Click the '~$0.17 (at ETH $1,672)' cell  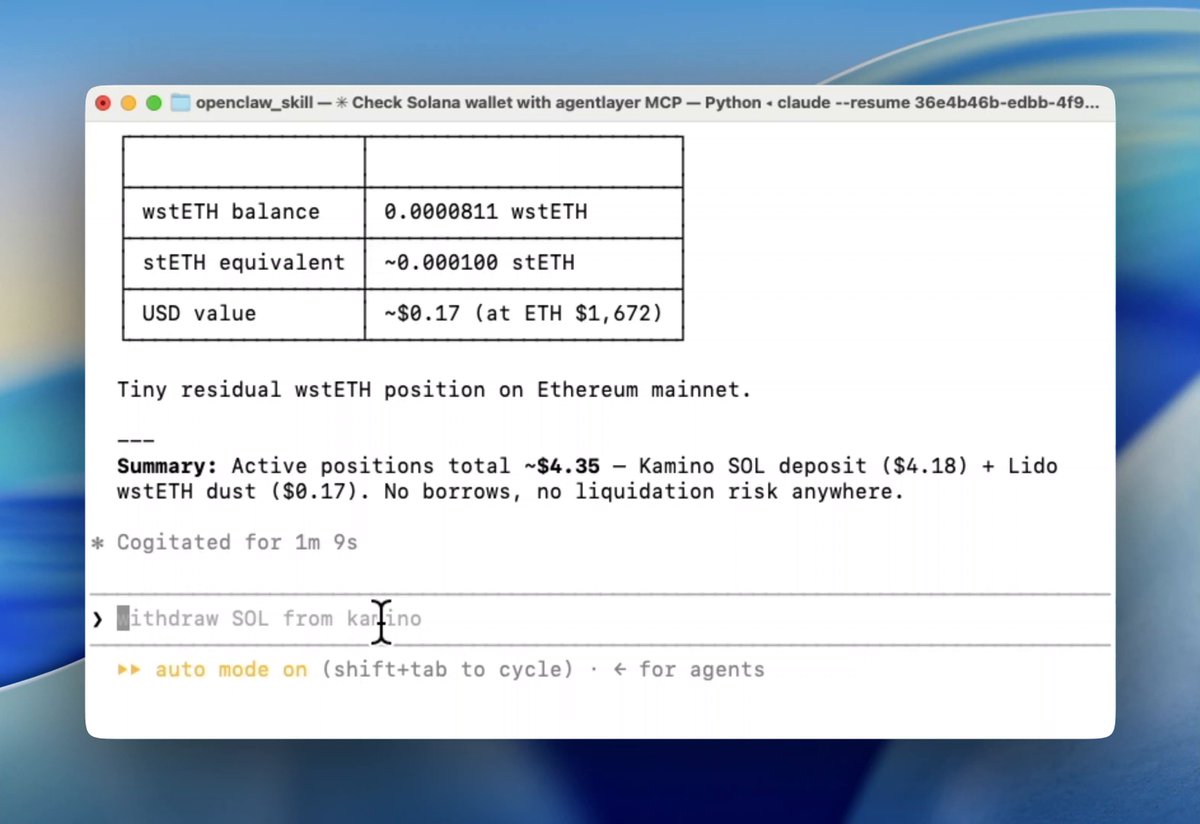[524, 314]
